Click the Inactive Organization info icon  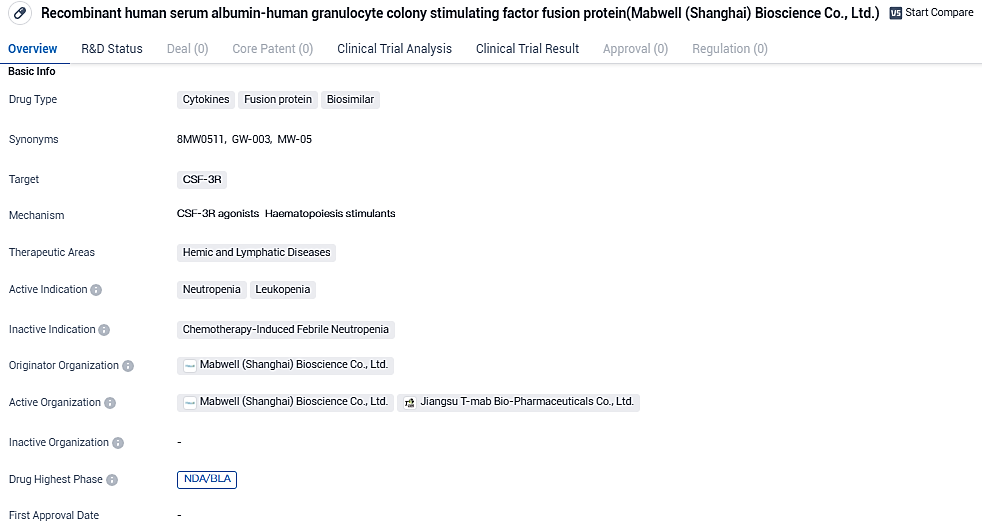click(118, 443)
